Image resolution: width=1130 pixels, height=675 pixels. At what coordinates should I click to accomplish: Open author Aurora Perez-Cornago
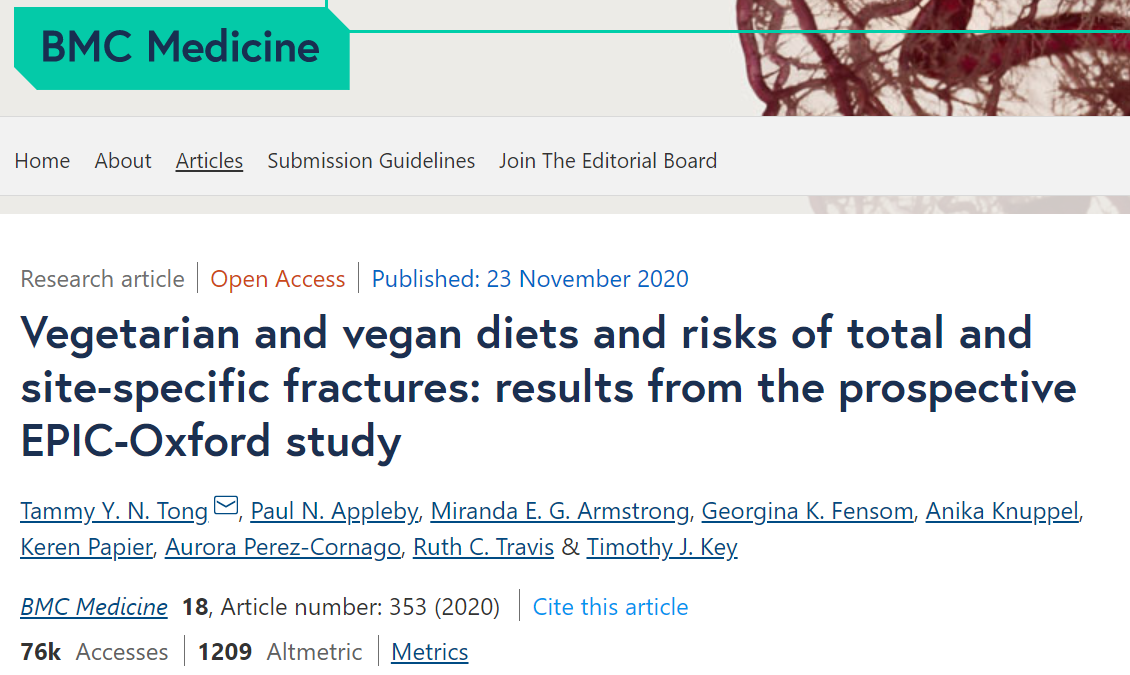(283, 547)
